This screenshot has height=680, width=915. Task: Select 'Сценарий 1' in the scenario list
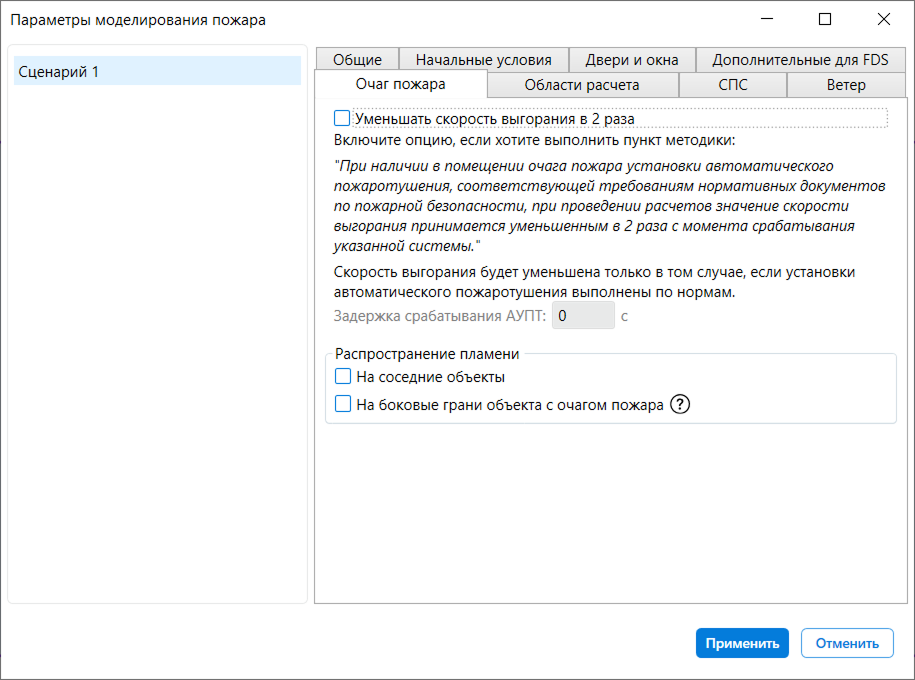[x=158, y=71]
